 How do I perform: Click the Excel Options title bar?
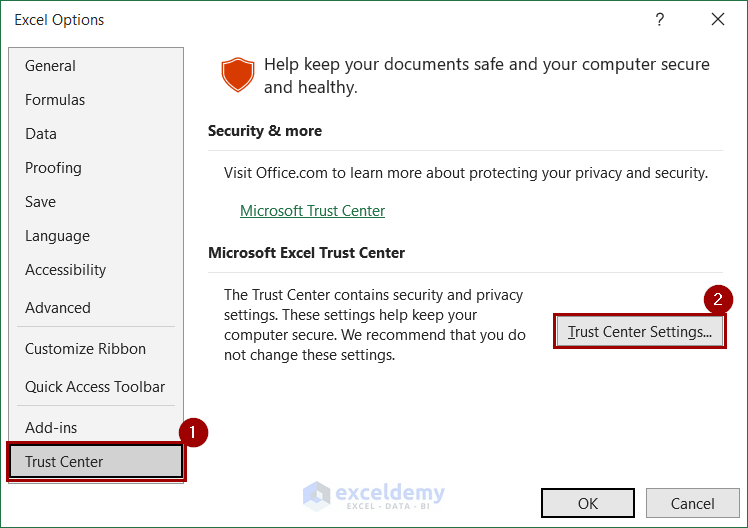[x=300, y=20]
